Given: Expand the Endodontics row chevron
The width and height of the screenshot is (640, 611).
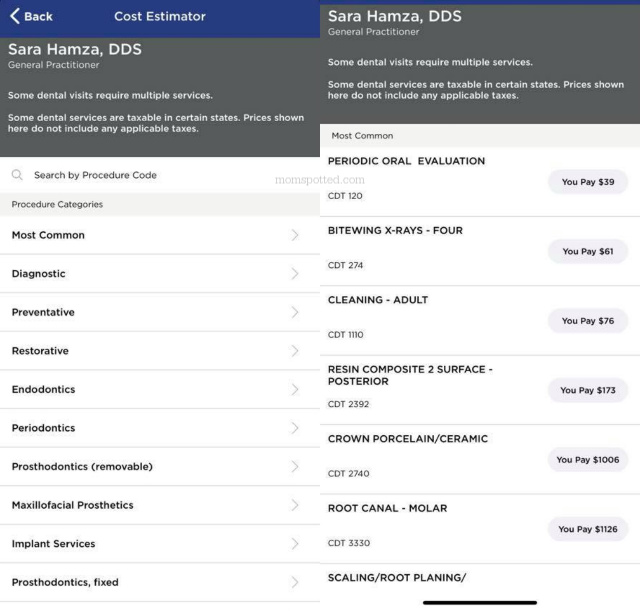Looking at the screenshot, I should pos(295,389).
